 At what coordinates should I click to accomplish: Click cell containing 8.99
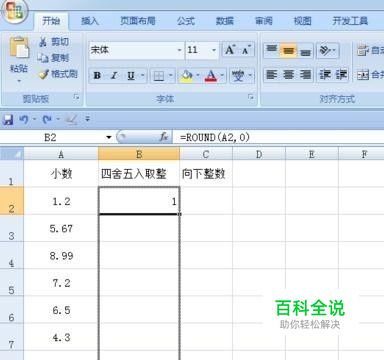coord(61,256)
